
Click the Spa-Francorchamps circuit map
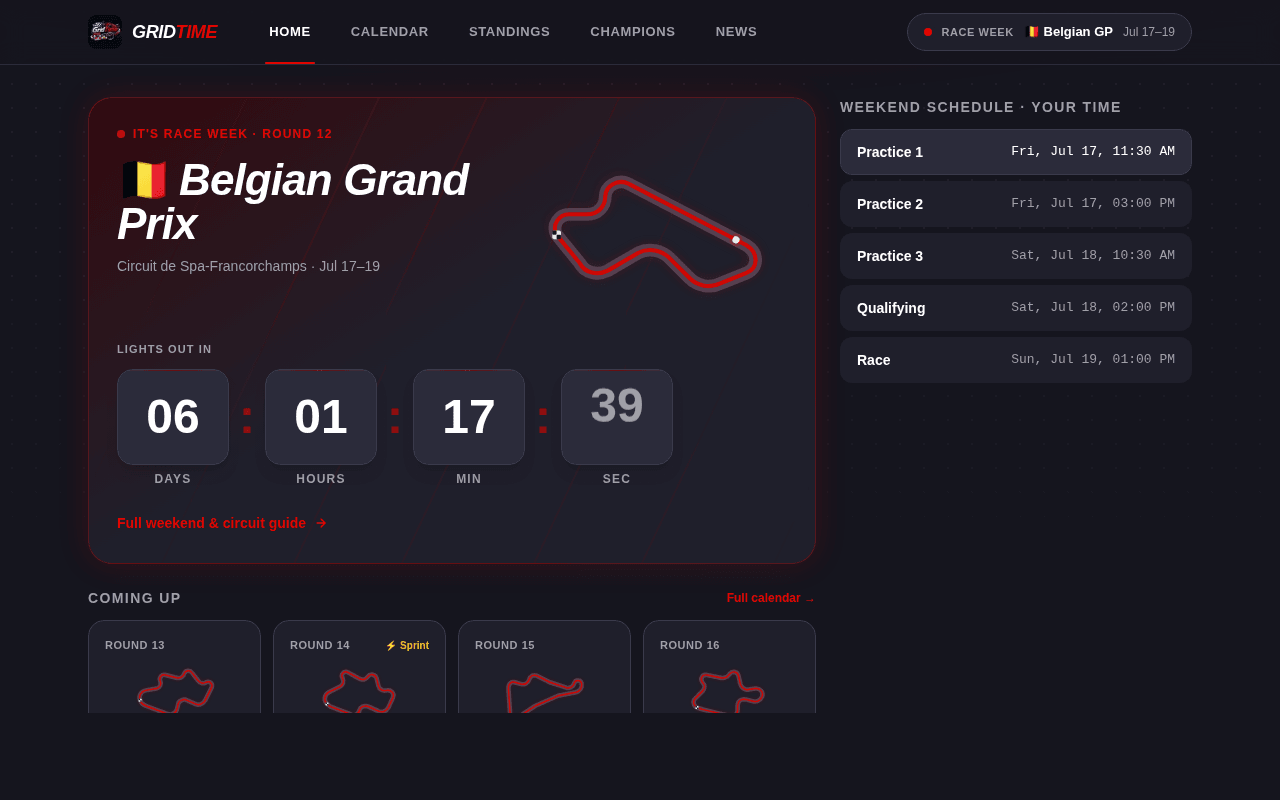(x=655, y=234)
